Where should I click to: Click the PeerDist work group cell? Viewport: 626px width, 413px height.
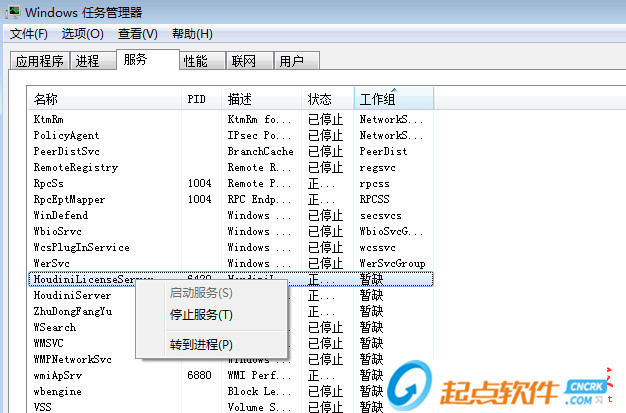click(x=383, y=151)
